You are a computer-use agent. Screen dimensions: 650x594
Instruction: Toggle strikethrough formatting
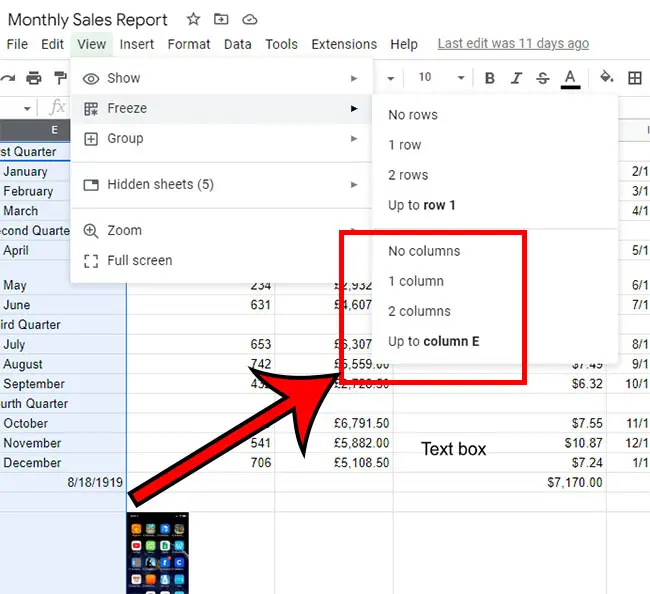543,78
